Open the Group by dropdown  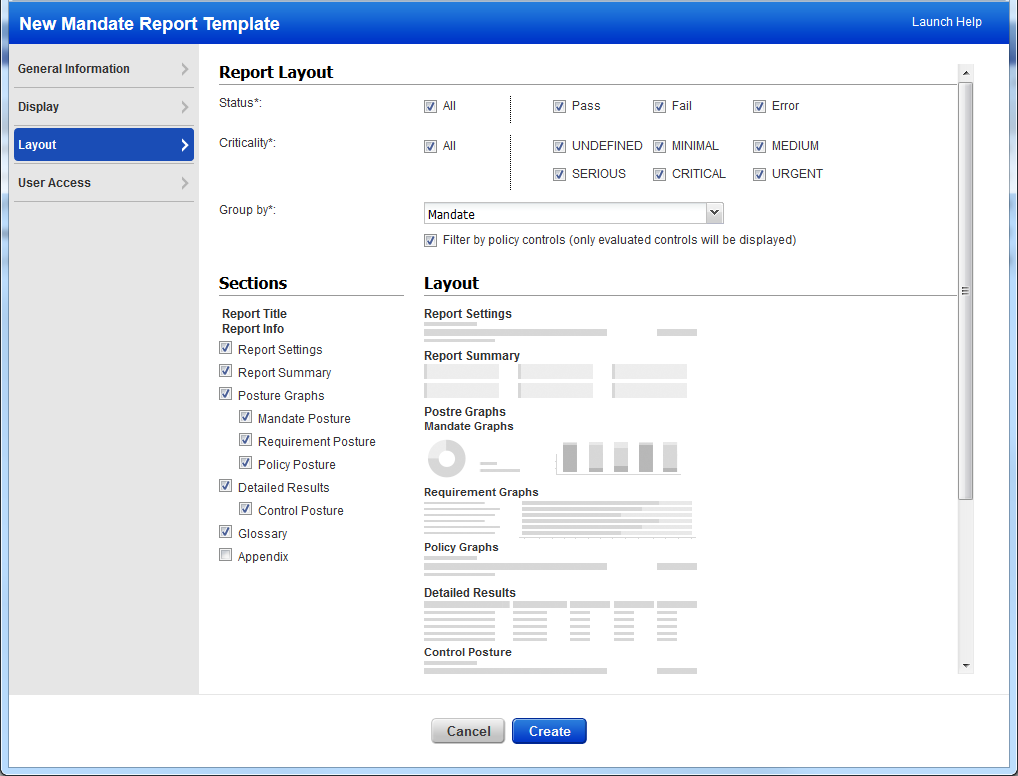pos(713,213)
